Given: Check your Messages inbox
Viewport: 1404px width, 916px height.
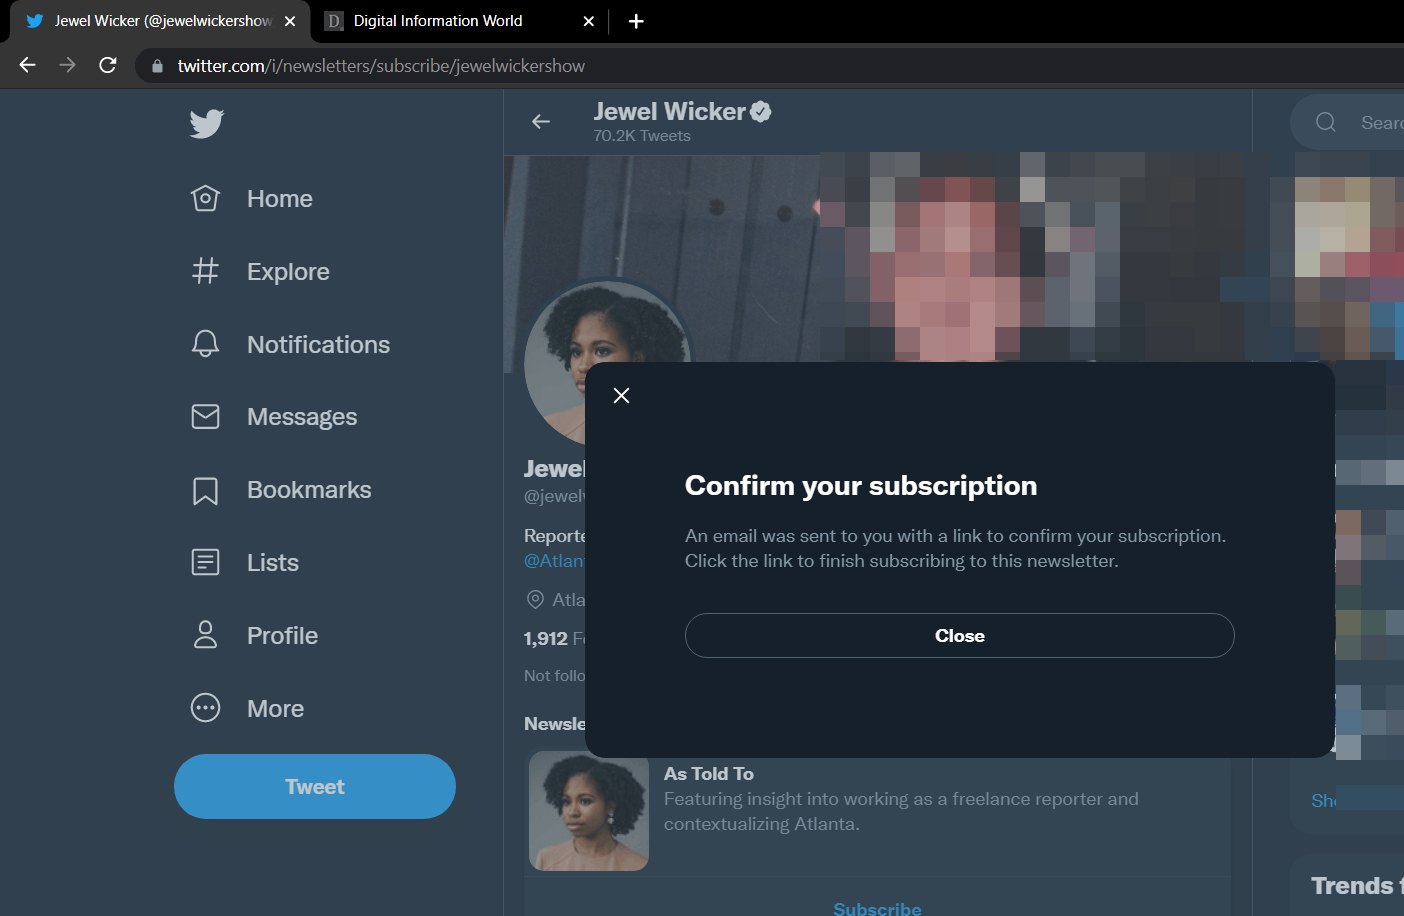Looking at the screenshot, I should tap(302, 416).
